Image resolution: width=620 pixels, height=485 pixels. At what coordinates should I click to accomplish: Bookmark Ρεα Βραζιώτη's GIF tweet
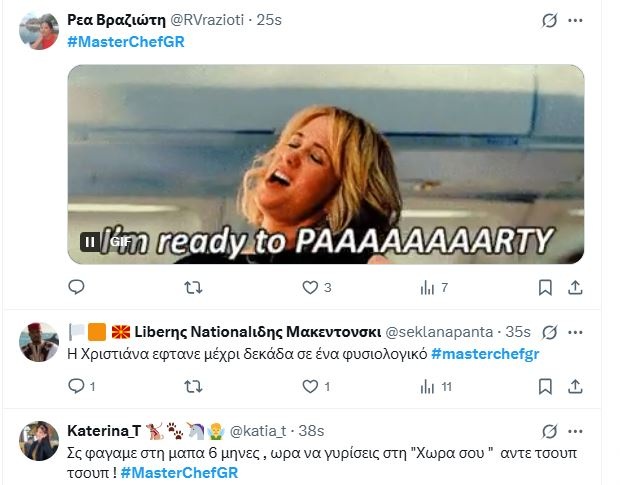pyautogui.click(x=545, y=287)
